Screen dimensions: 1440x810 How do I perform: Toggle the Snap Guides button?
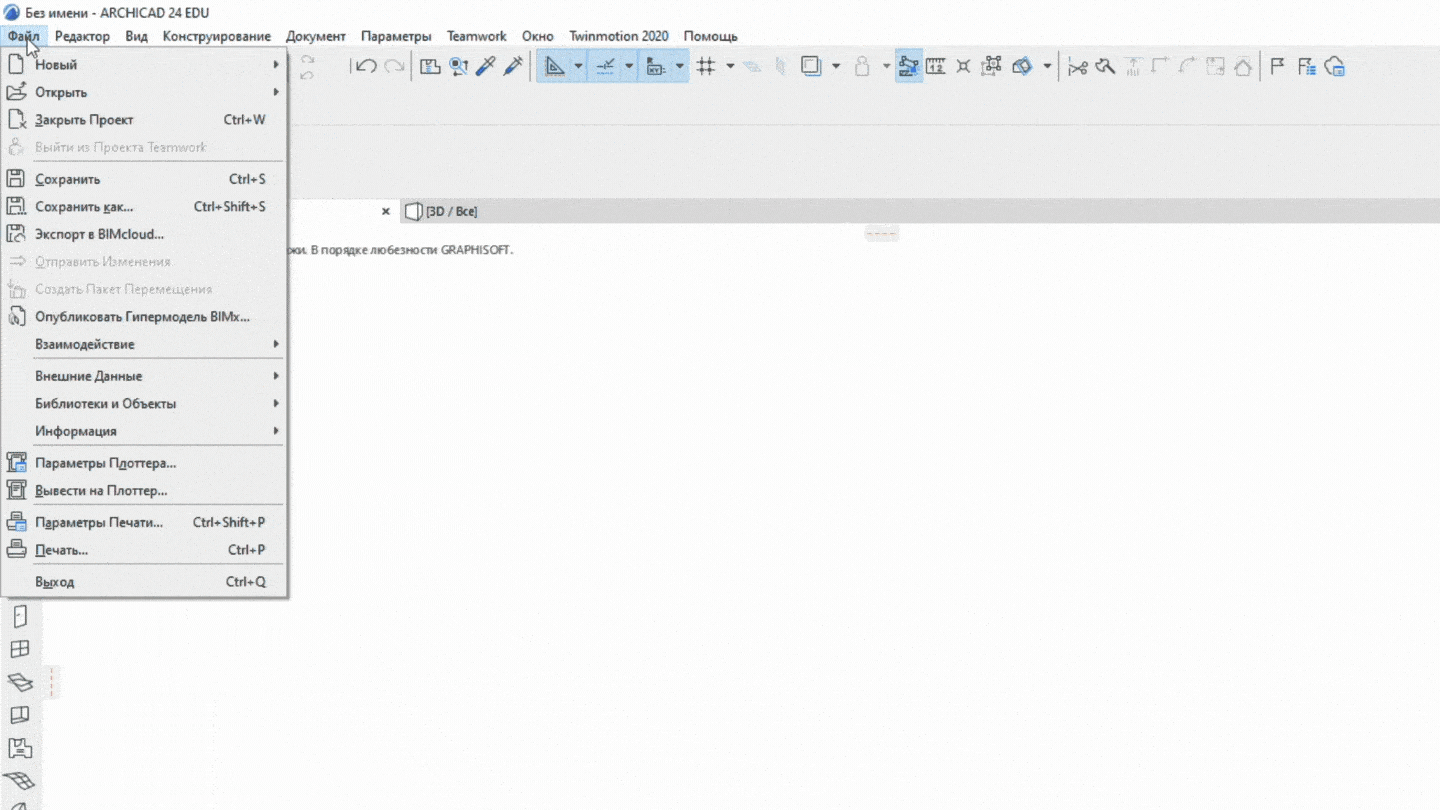click(605, 67)
